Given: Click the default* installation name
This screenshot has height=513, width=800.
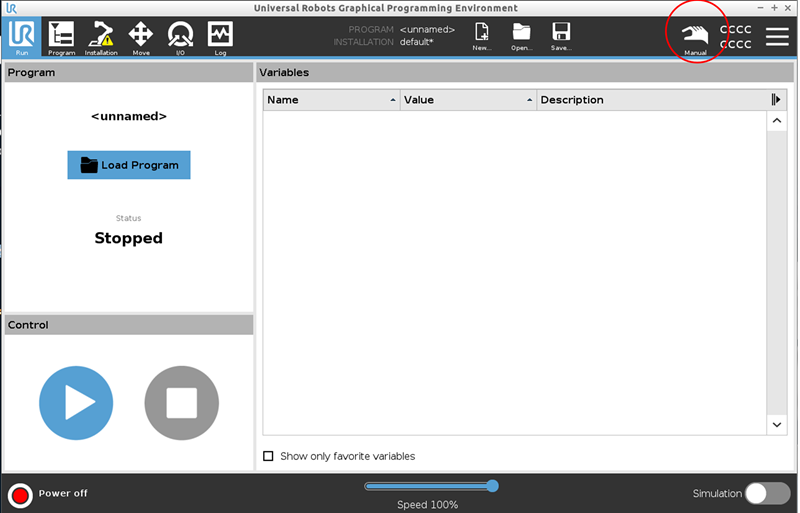Looking at the screenshot, I should tap(416, 42).
